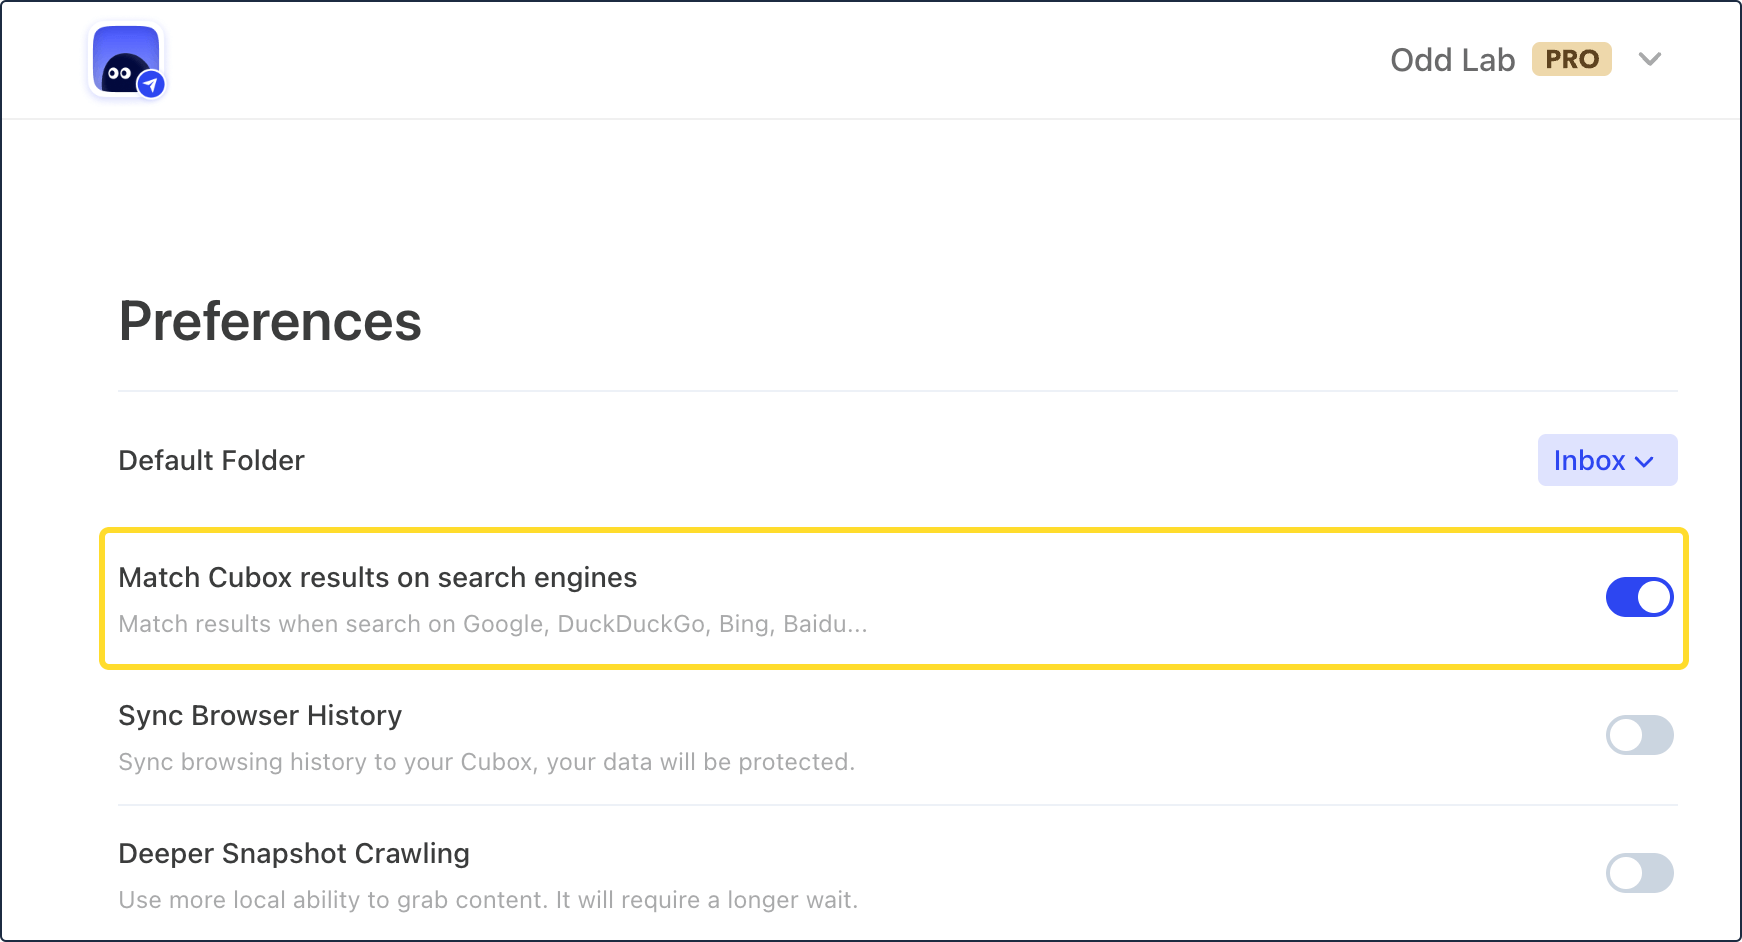This screenshot has height=942, width=1742.
Task: Click the Odd Lab account name
Action: click(x=1452, y=60)
